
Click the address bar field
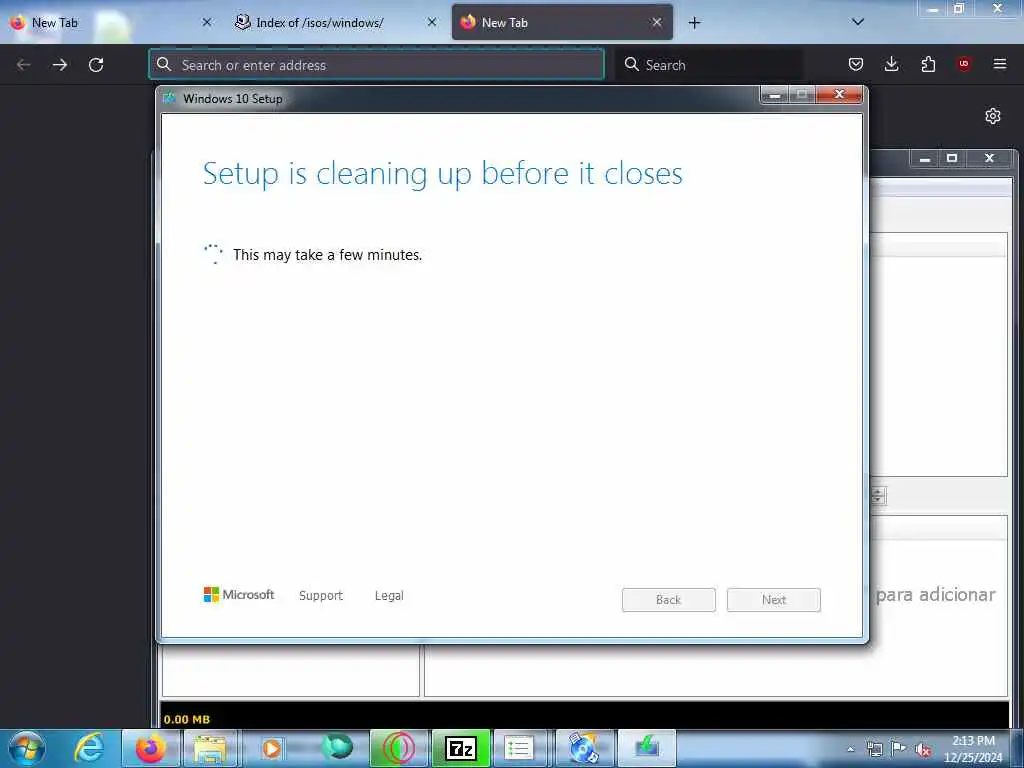tap(376, 65)
